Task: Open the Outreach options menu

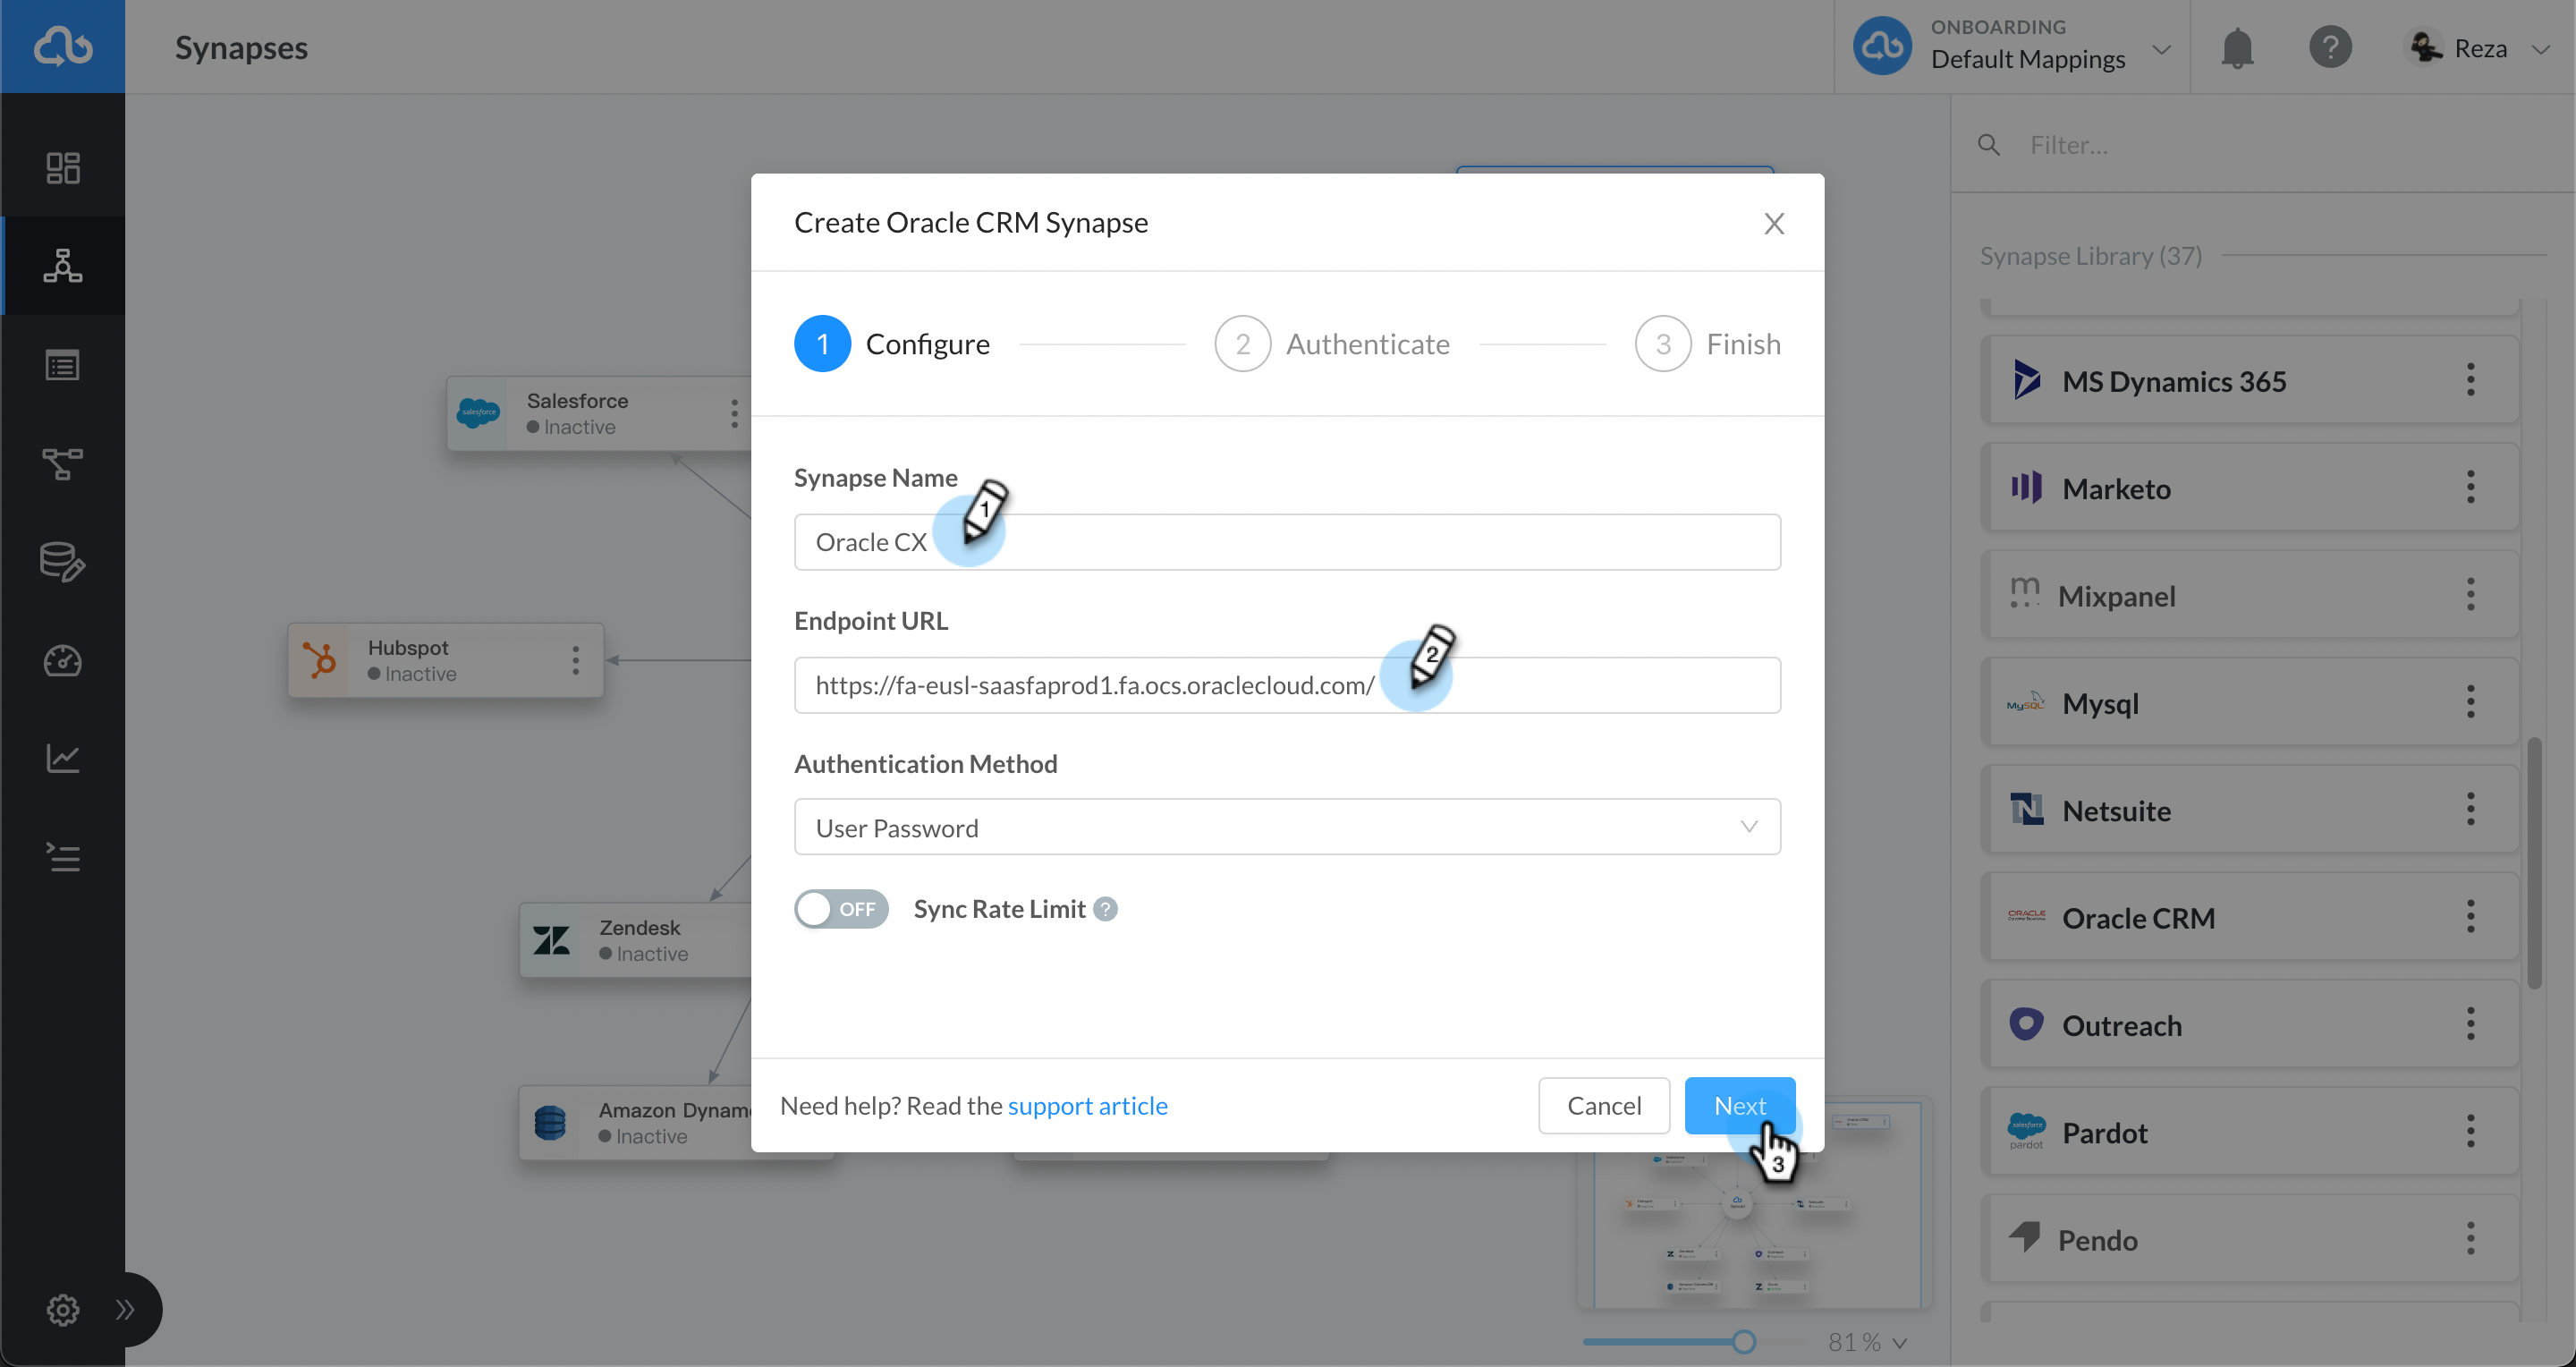Action: (x=2470, y=1024)
